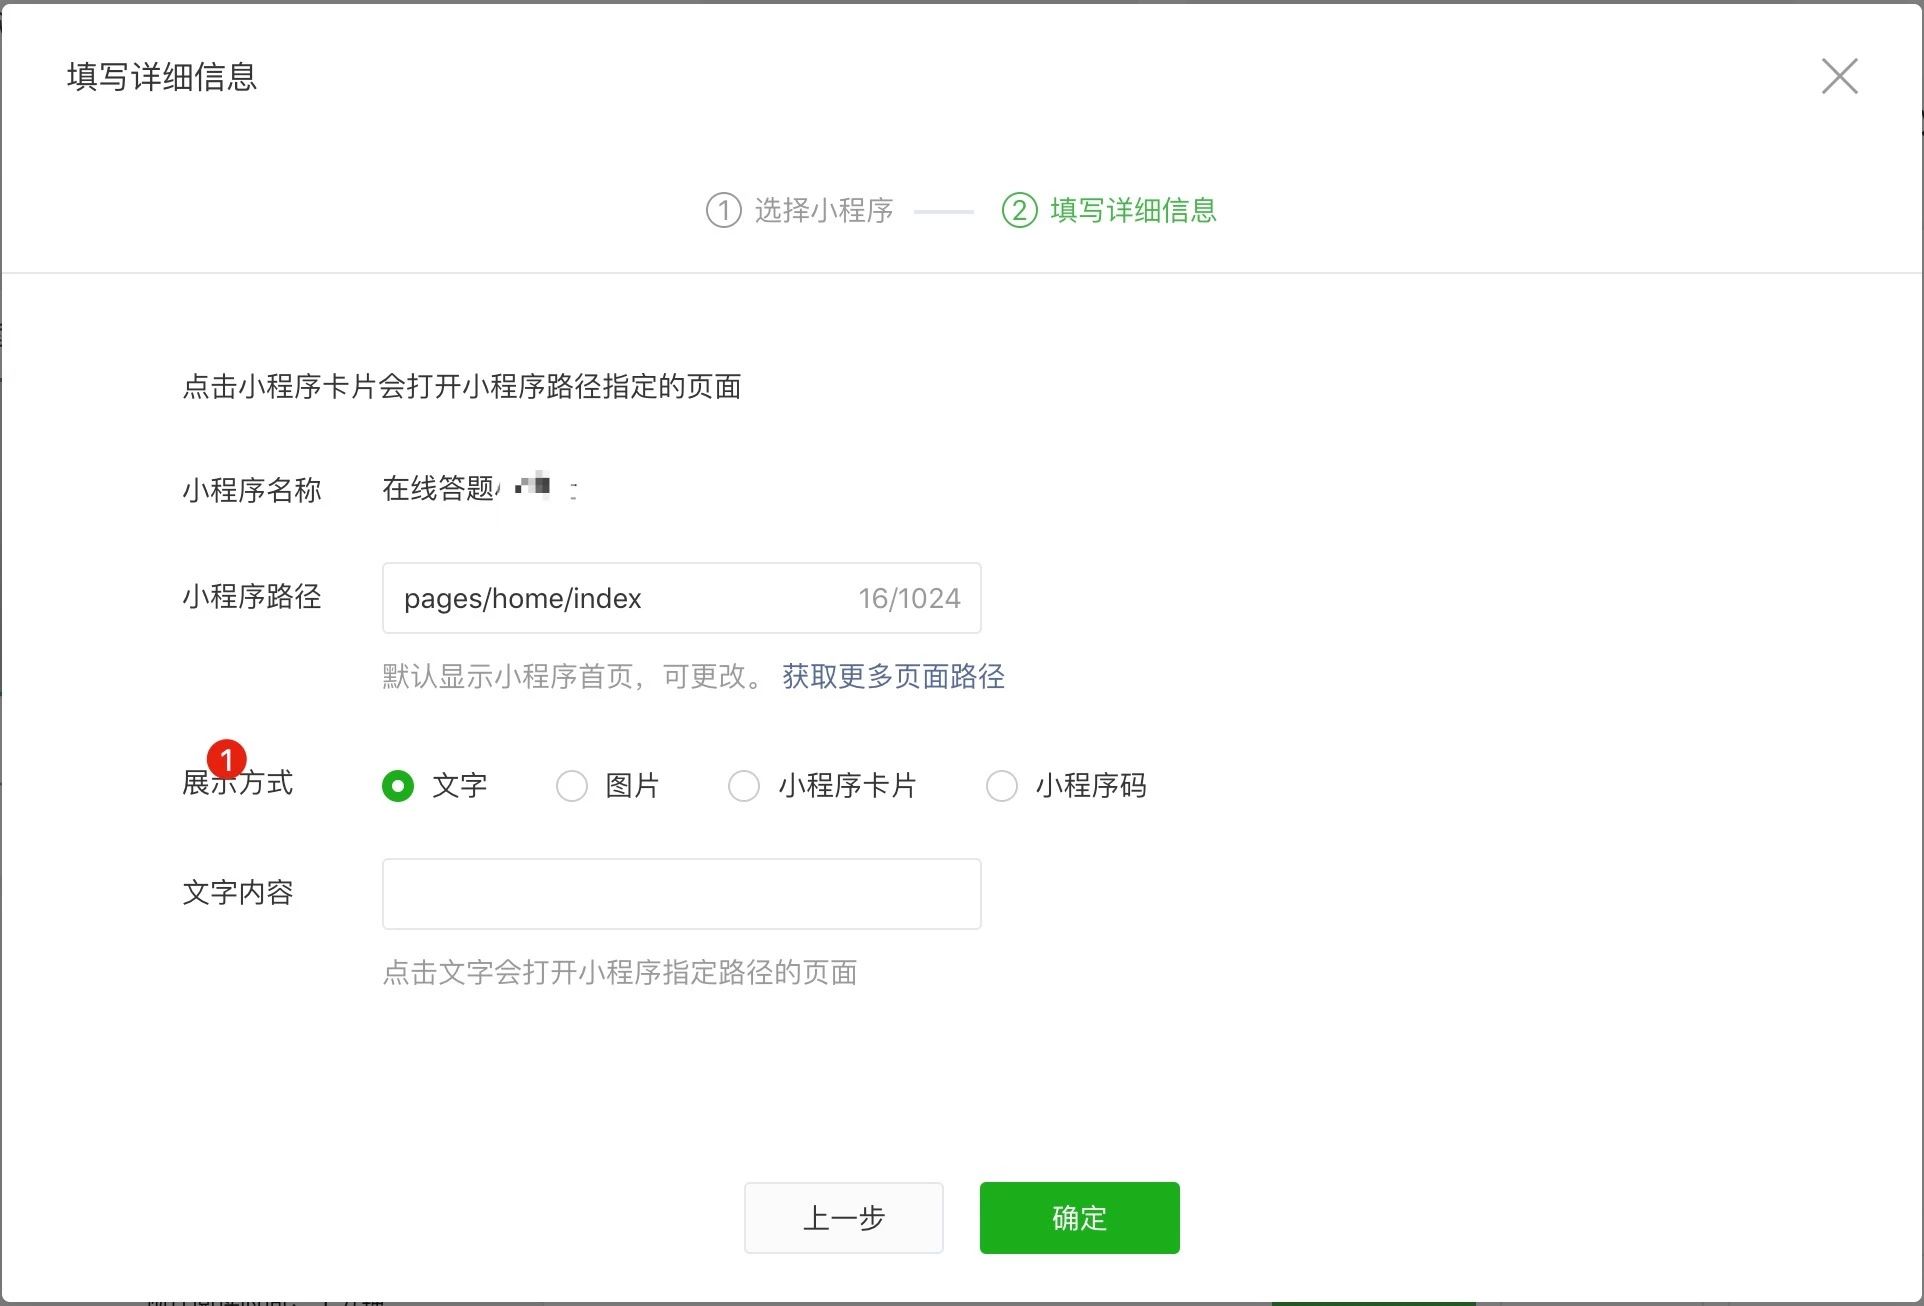Click the 默认显示小程序首页，可更改 hint text
1924x1306 pixels.
pos(572,677)
